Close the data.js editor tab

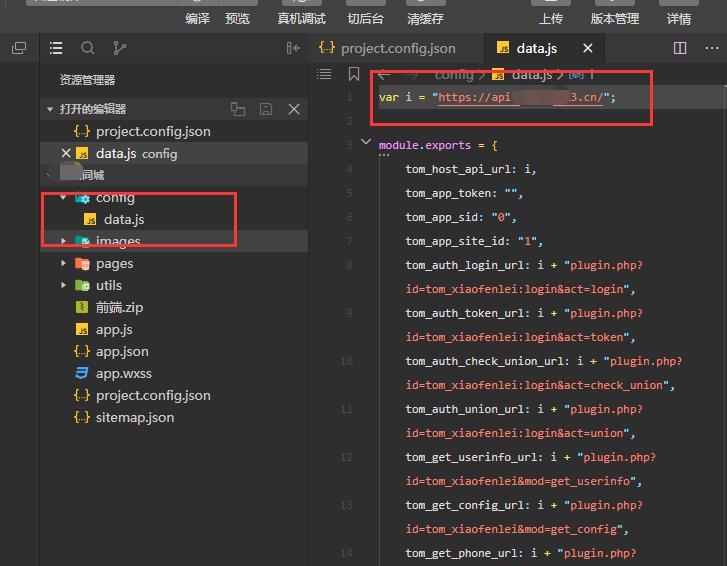tap(587, 48)
